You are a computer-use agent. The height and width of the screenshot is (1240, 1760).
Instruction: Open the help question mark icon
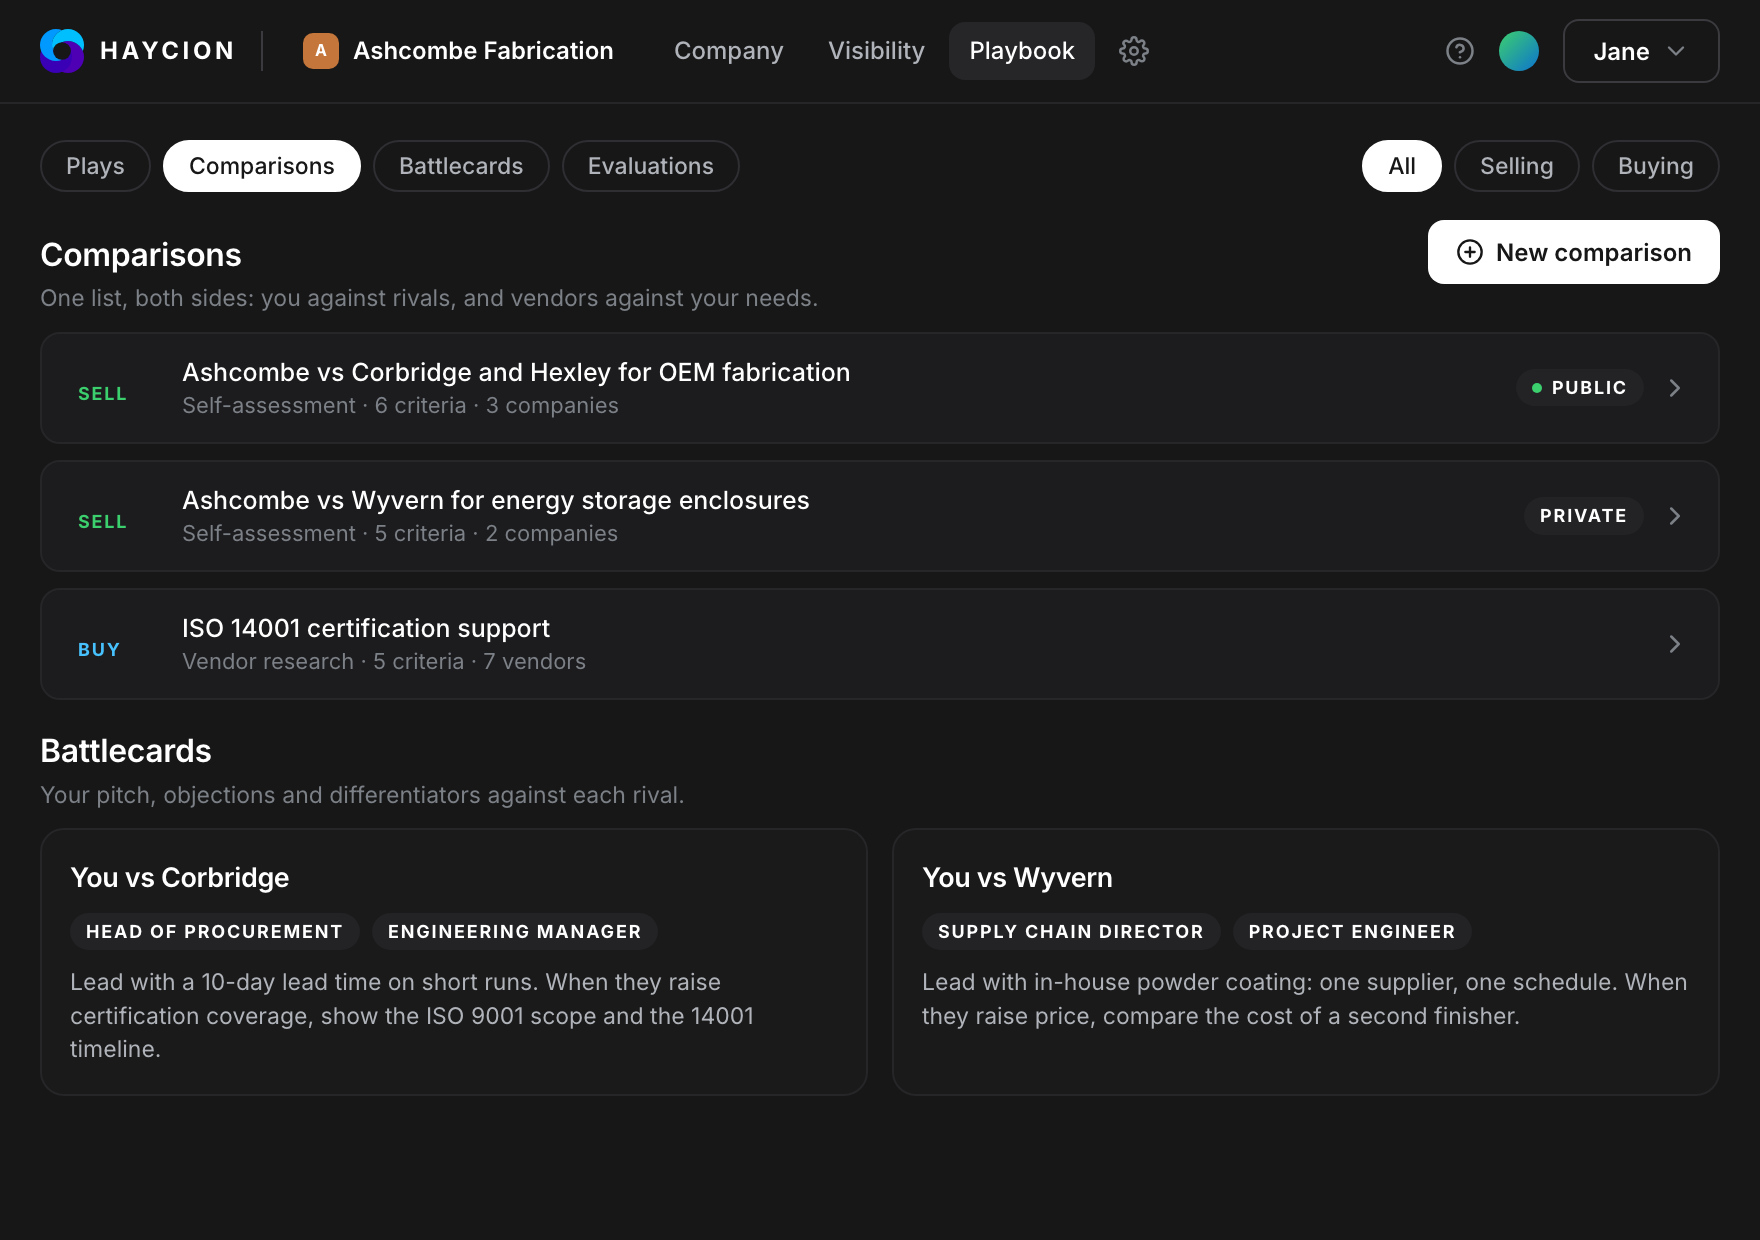point(1460,51)
